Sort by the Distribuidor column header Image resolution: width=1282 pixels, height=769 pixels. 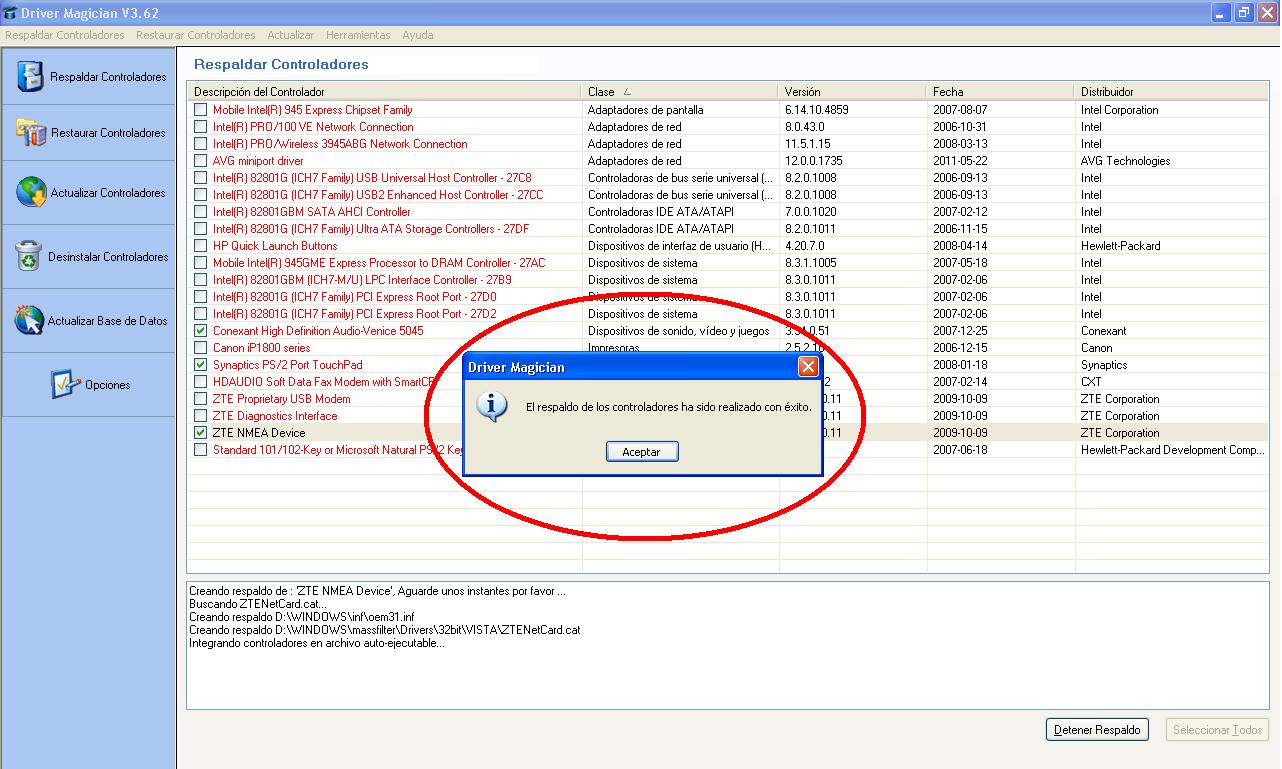click(1171, 92)
